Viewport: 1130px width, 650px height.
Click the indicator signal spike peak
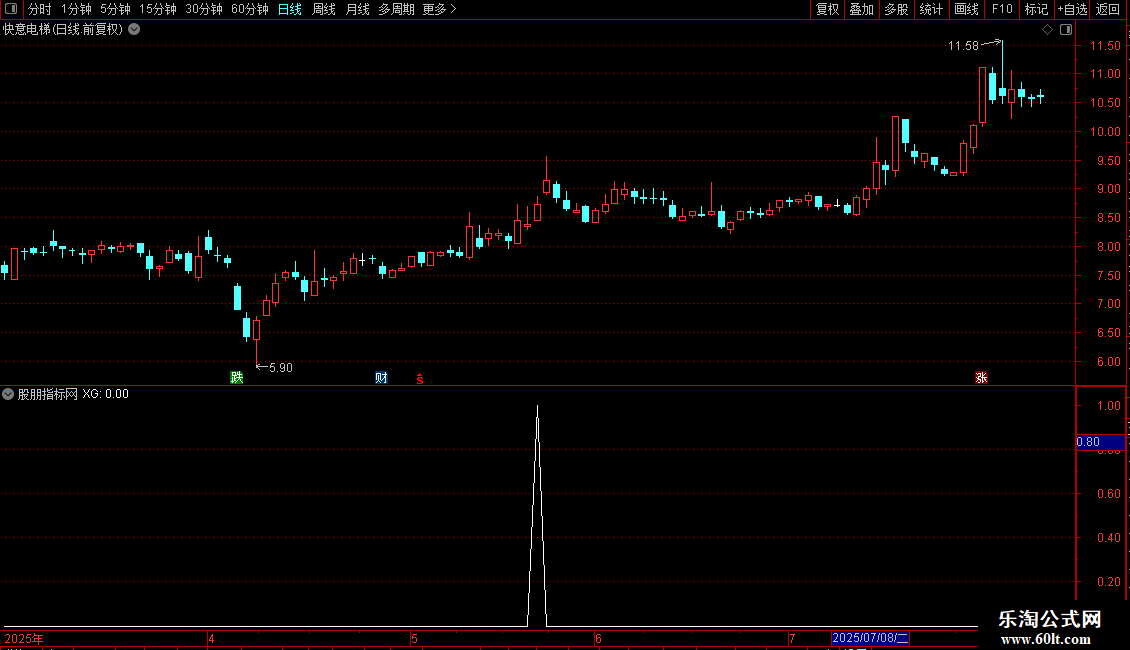pos(538,407)
